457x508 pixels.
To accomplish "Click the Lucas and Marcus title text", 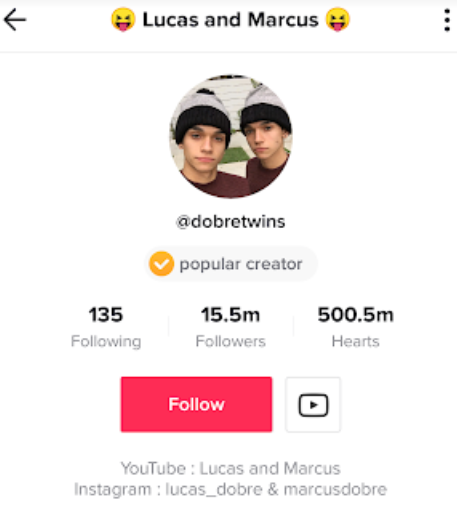I will tap(231, 20).
